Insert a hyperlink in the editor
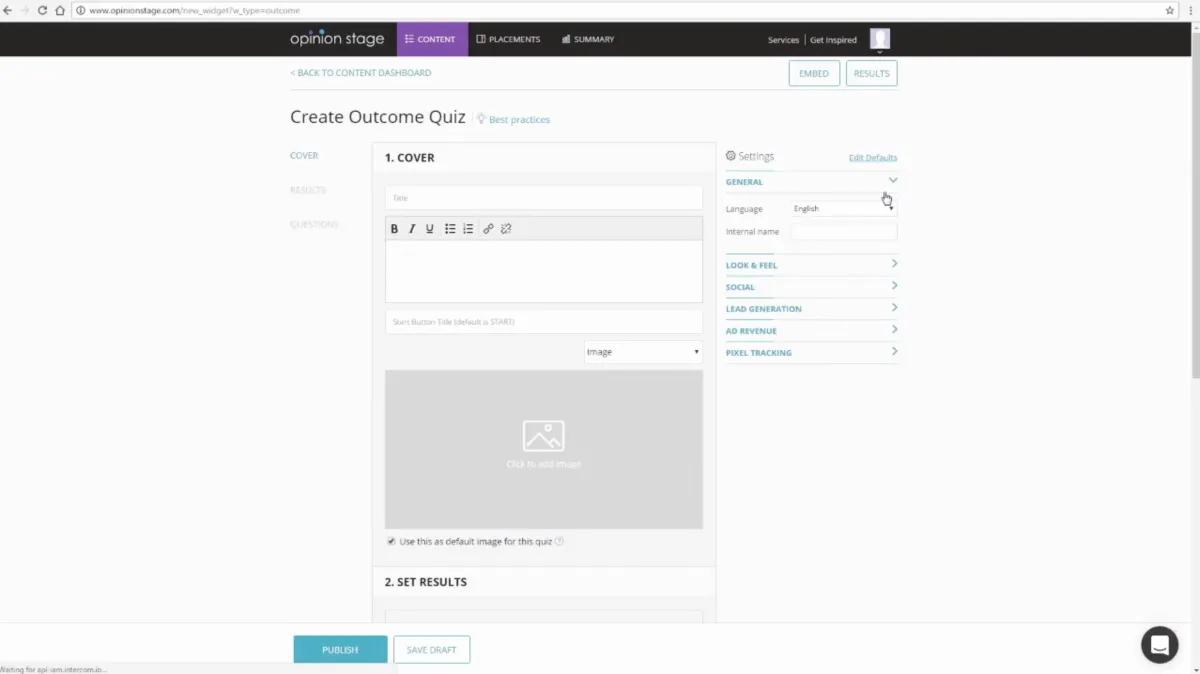Screen dimensions: 1200x674 (x=488, y=229)
